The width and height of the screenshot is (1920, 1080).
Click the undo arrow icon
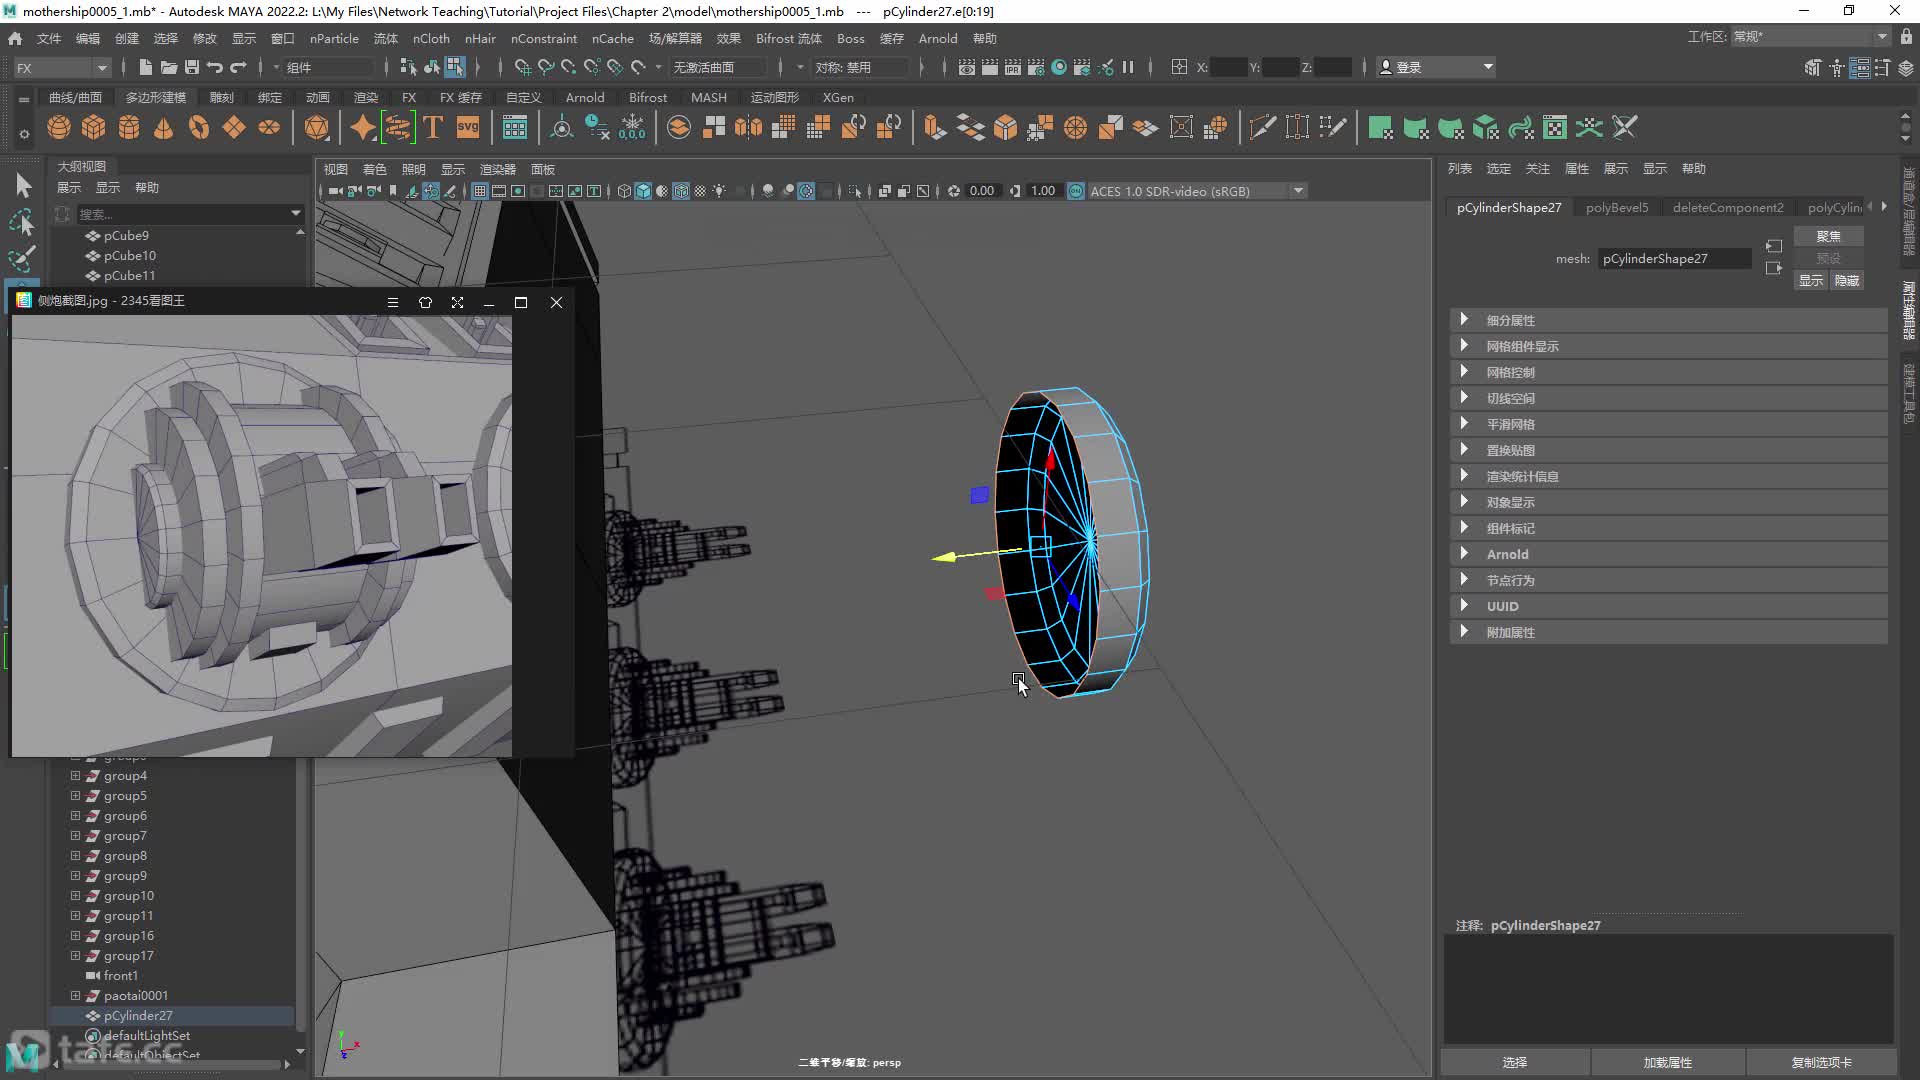pos(215,67)
